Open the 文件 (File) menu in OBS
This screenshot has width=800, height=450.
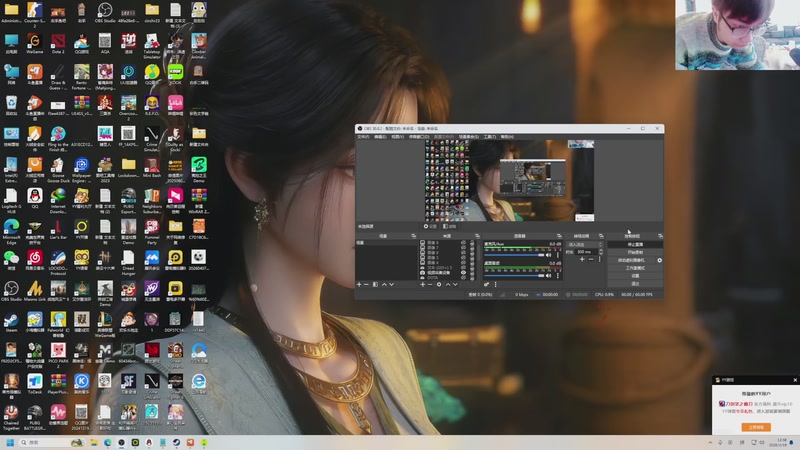(363, 136)
